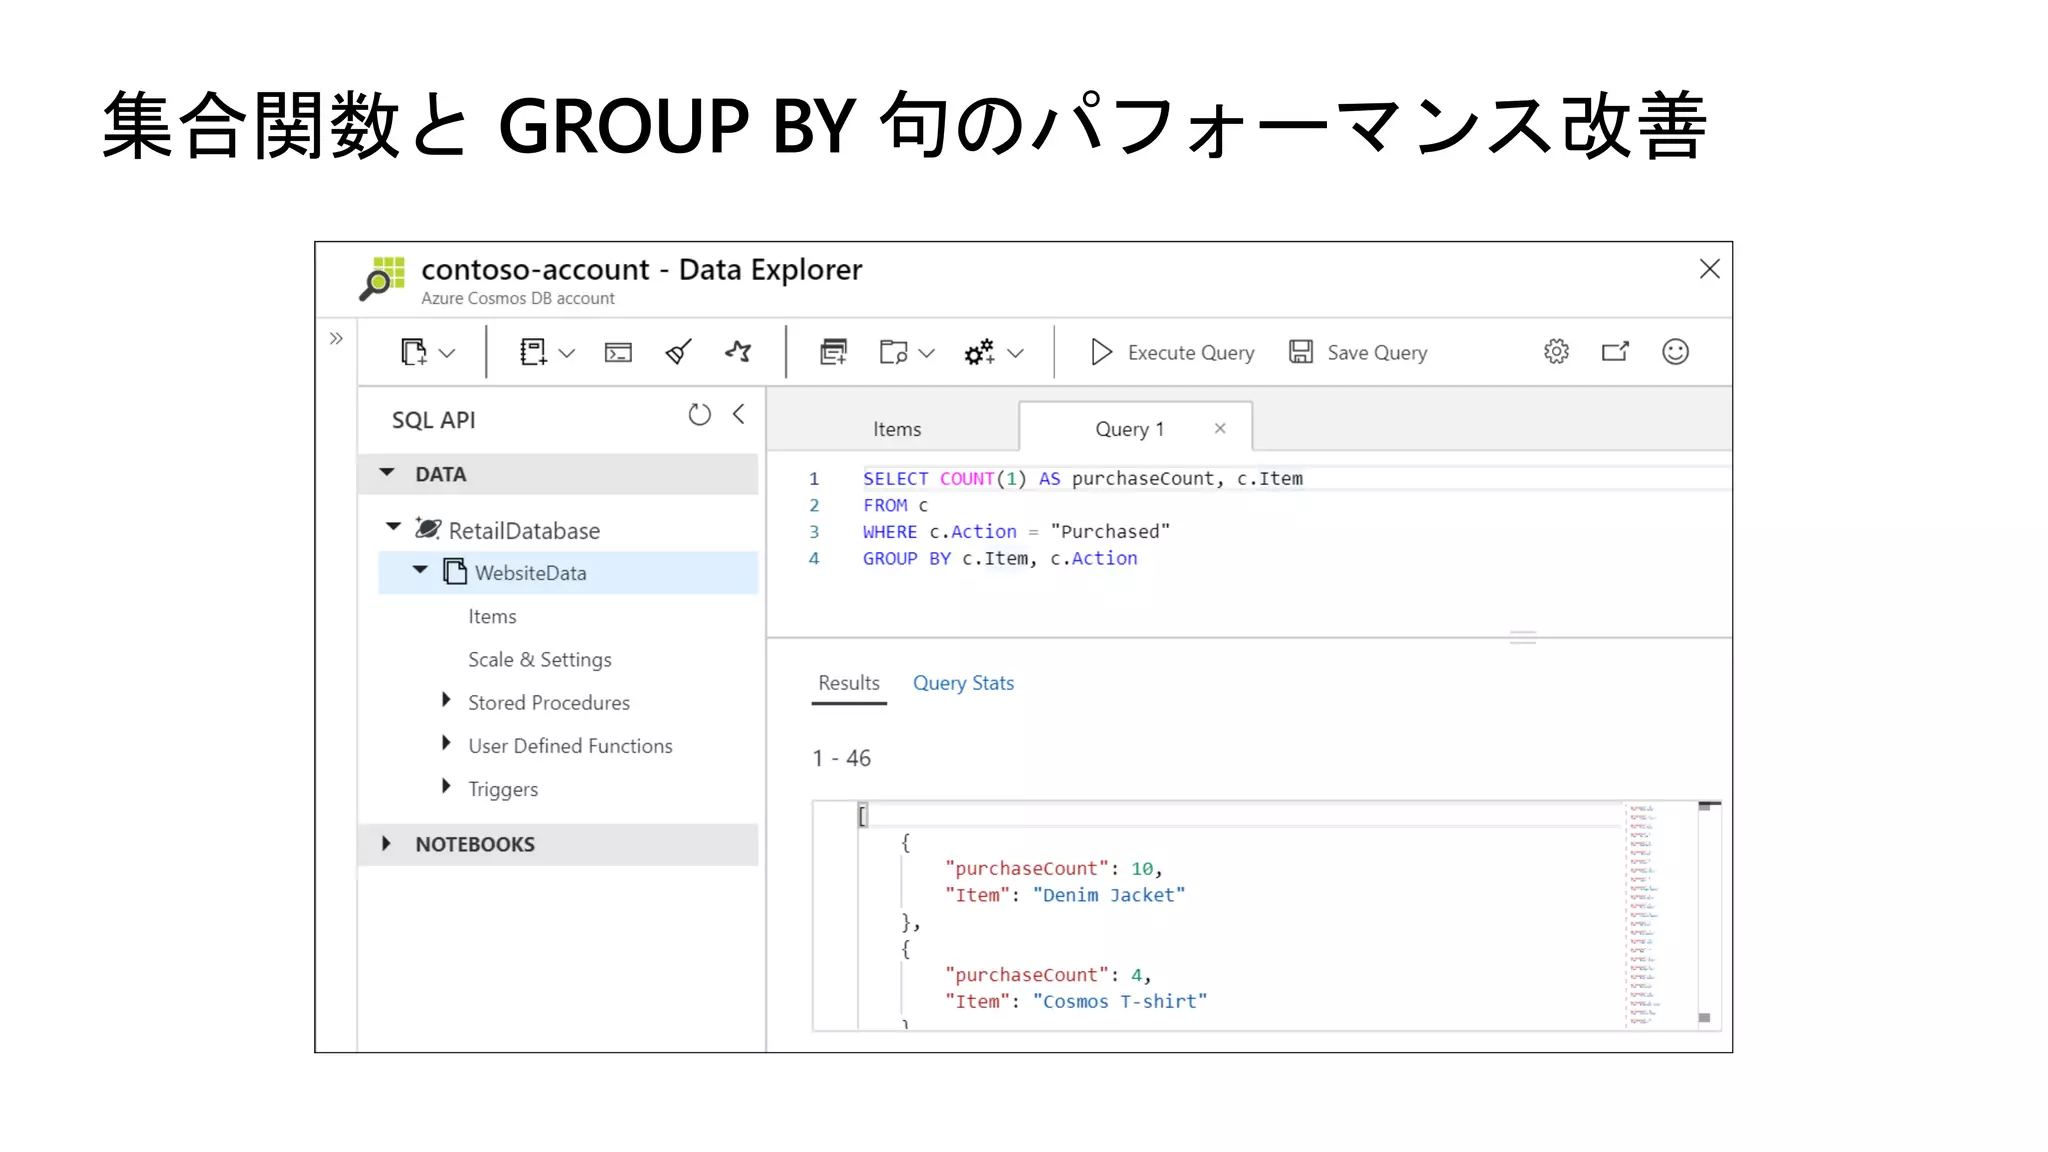The height and width of the screenshot is (1152, 2048).
Task: Click the refresh icon beside SQL API
Action: pyautogui.click(x=699, y=414)
